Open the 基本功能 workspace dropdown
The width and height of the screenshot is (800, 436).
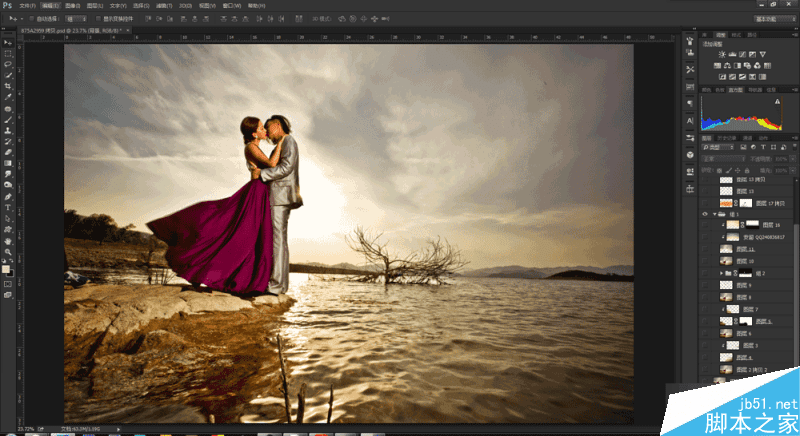coord(774,19)
